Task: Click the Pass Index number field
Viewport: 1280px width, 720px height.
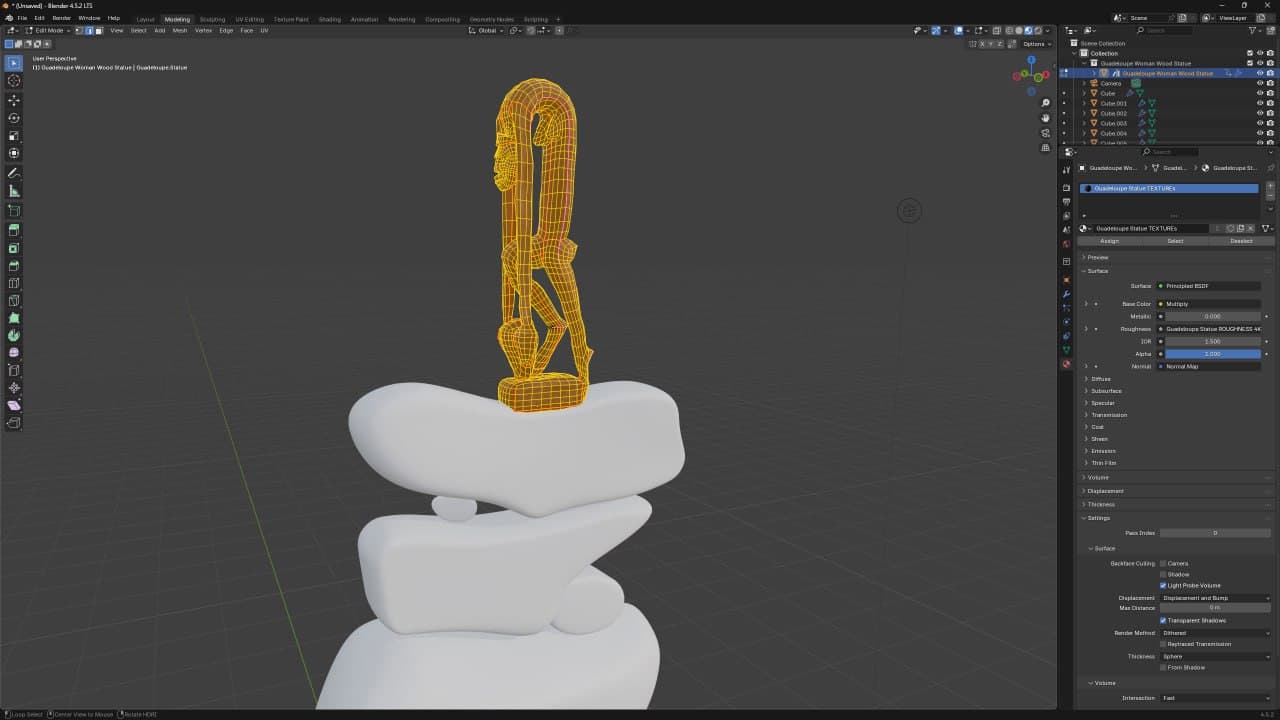Action: 1214,533
